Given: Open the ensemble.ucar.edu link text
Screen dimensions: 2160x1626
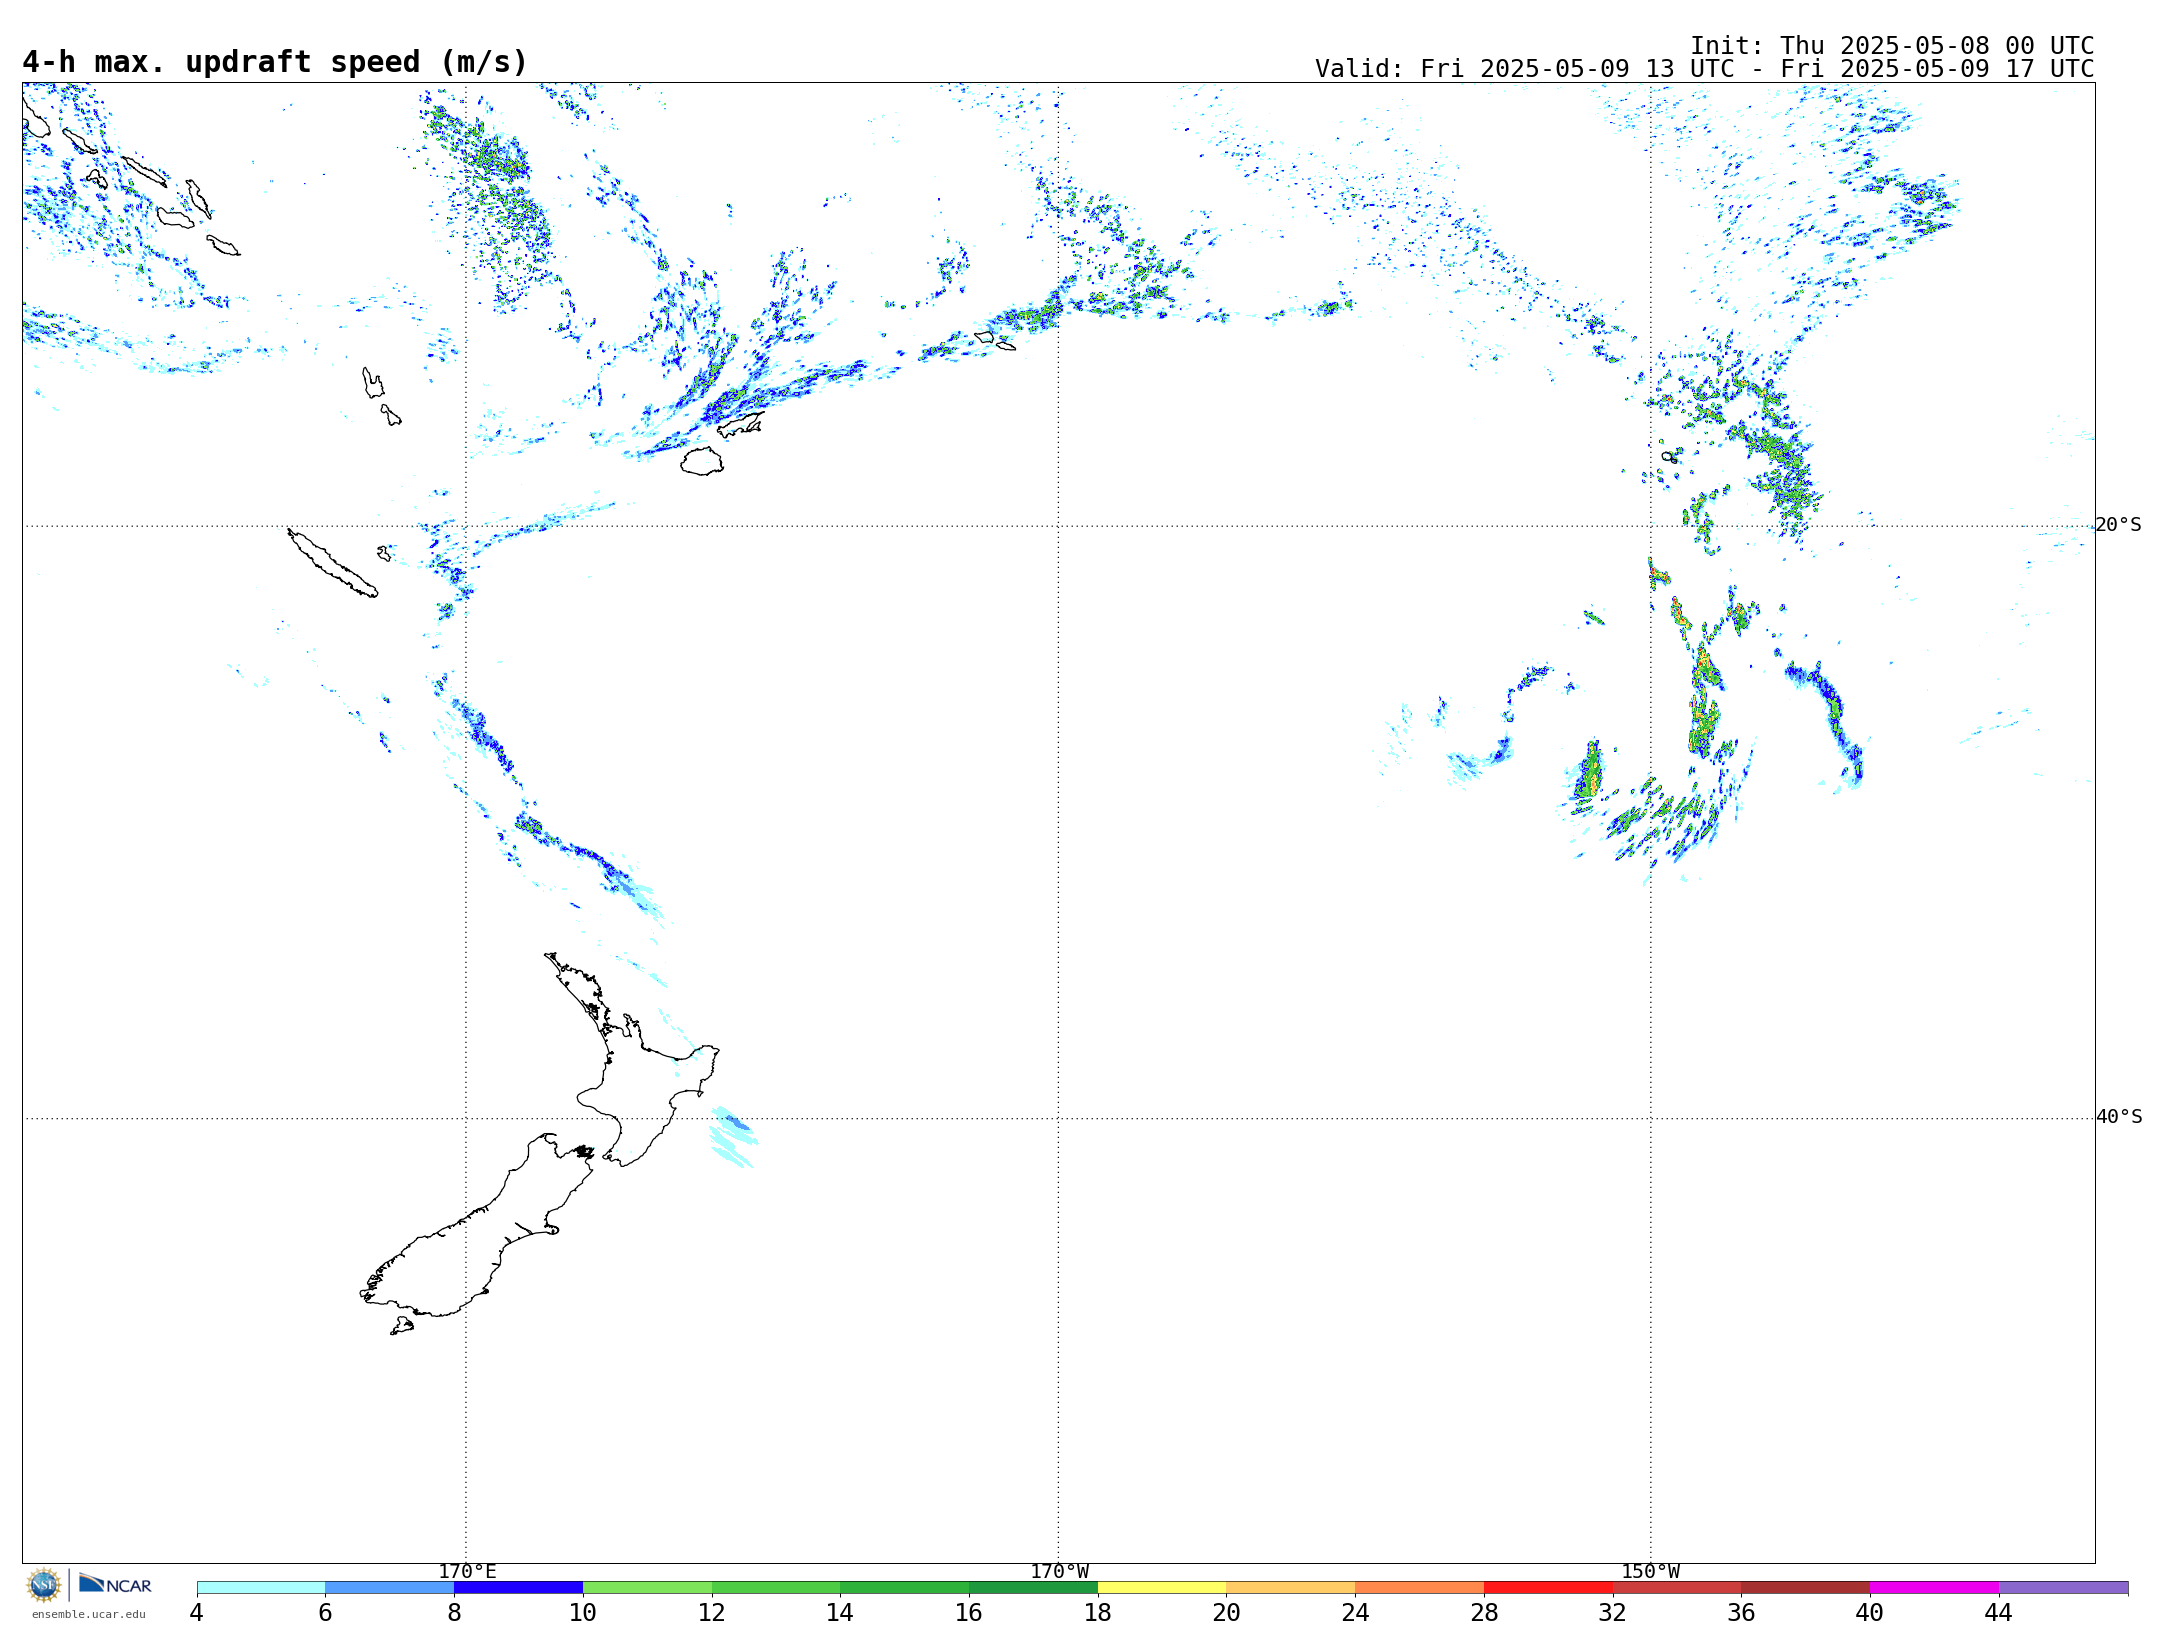Looking at the screenshot, I should pos(89,1614).
